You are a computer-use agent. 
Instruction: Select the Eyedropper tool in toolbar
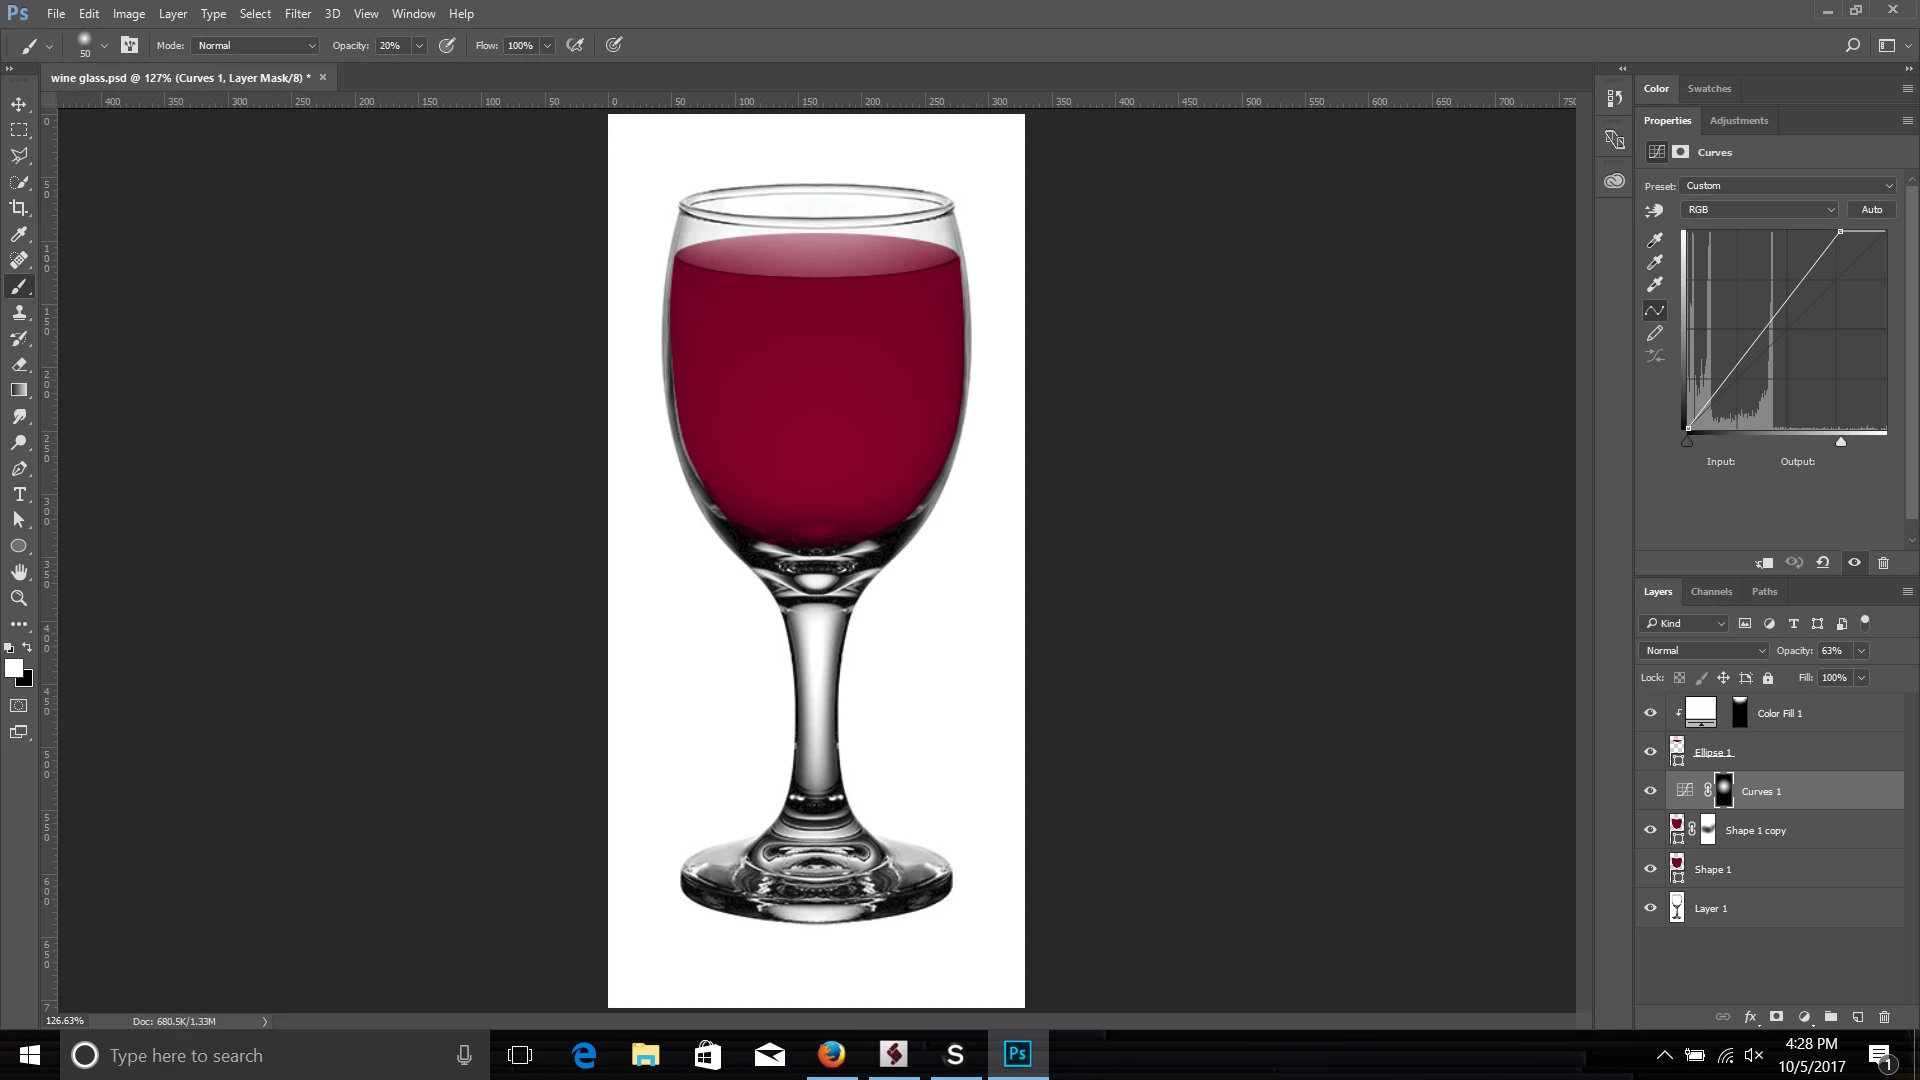(x=19, y=234)
